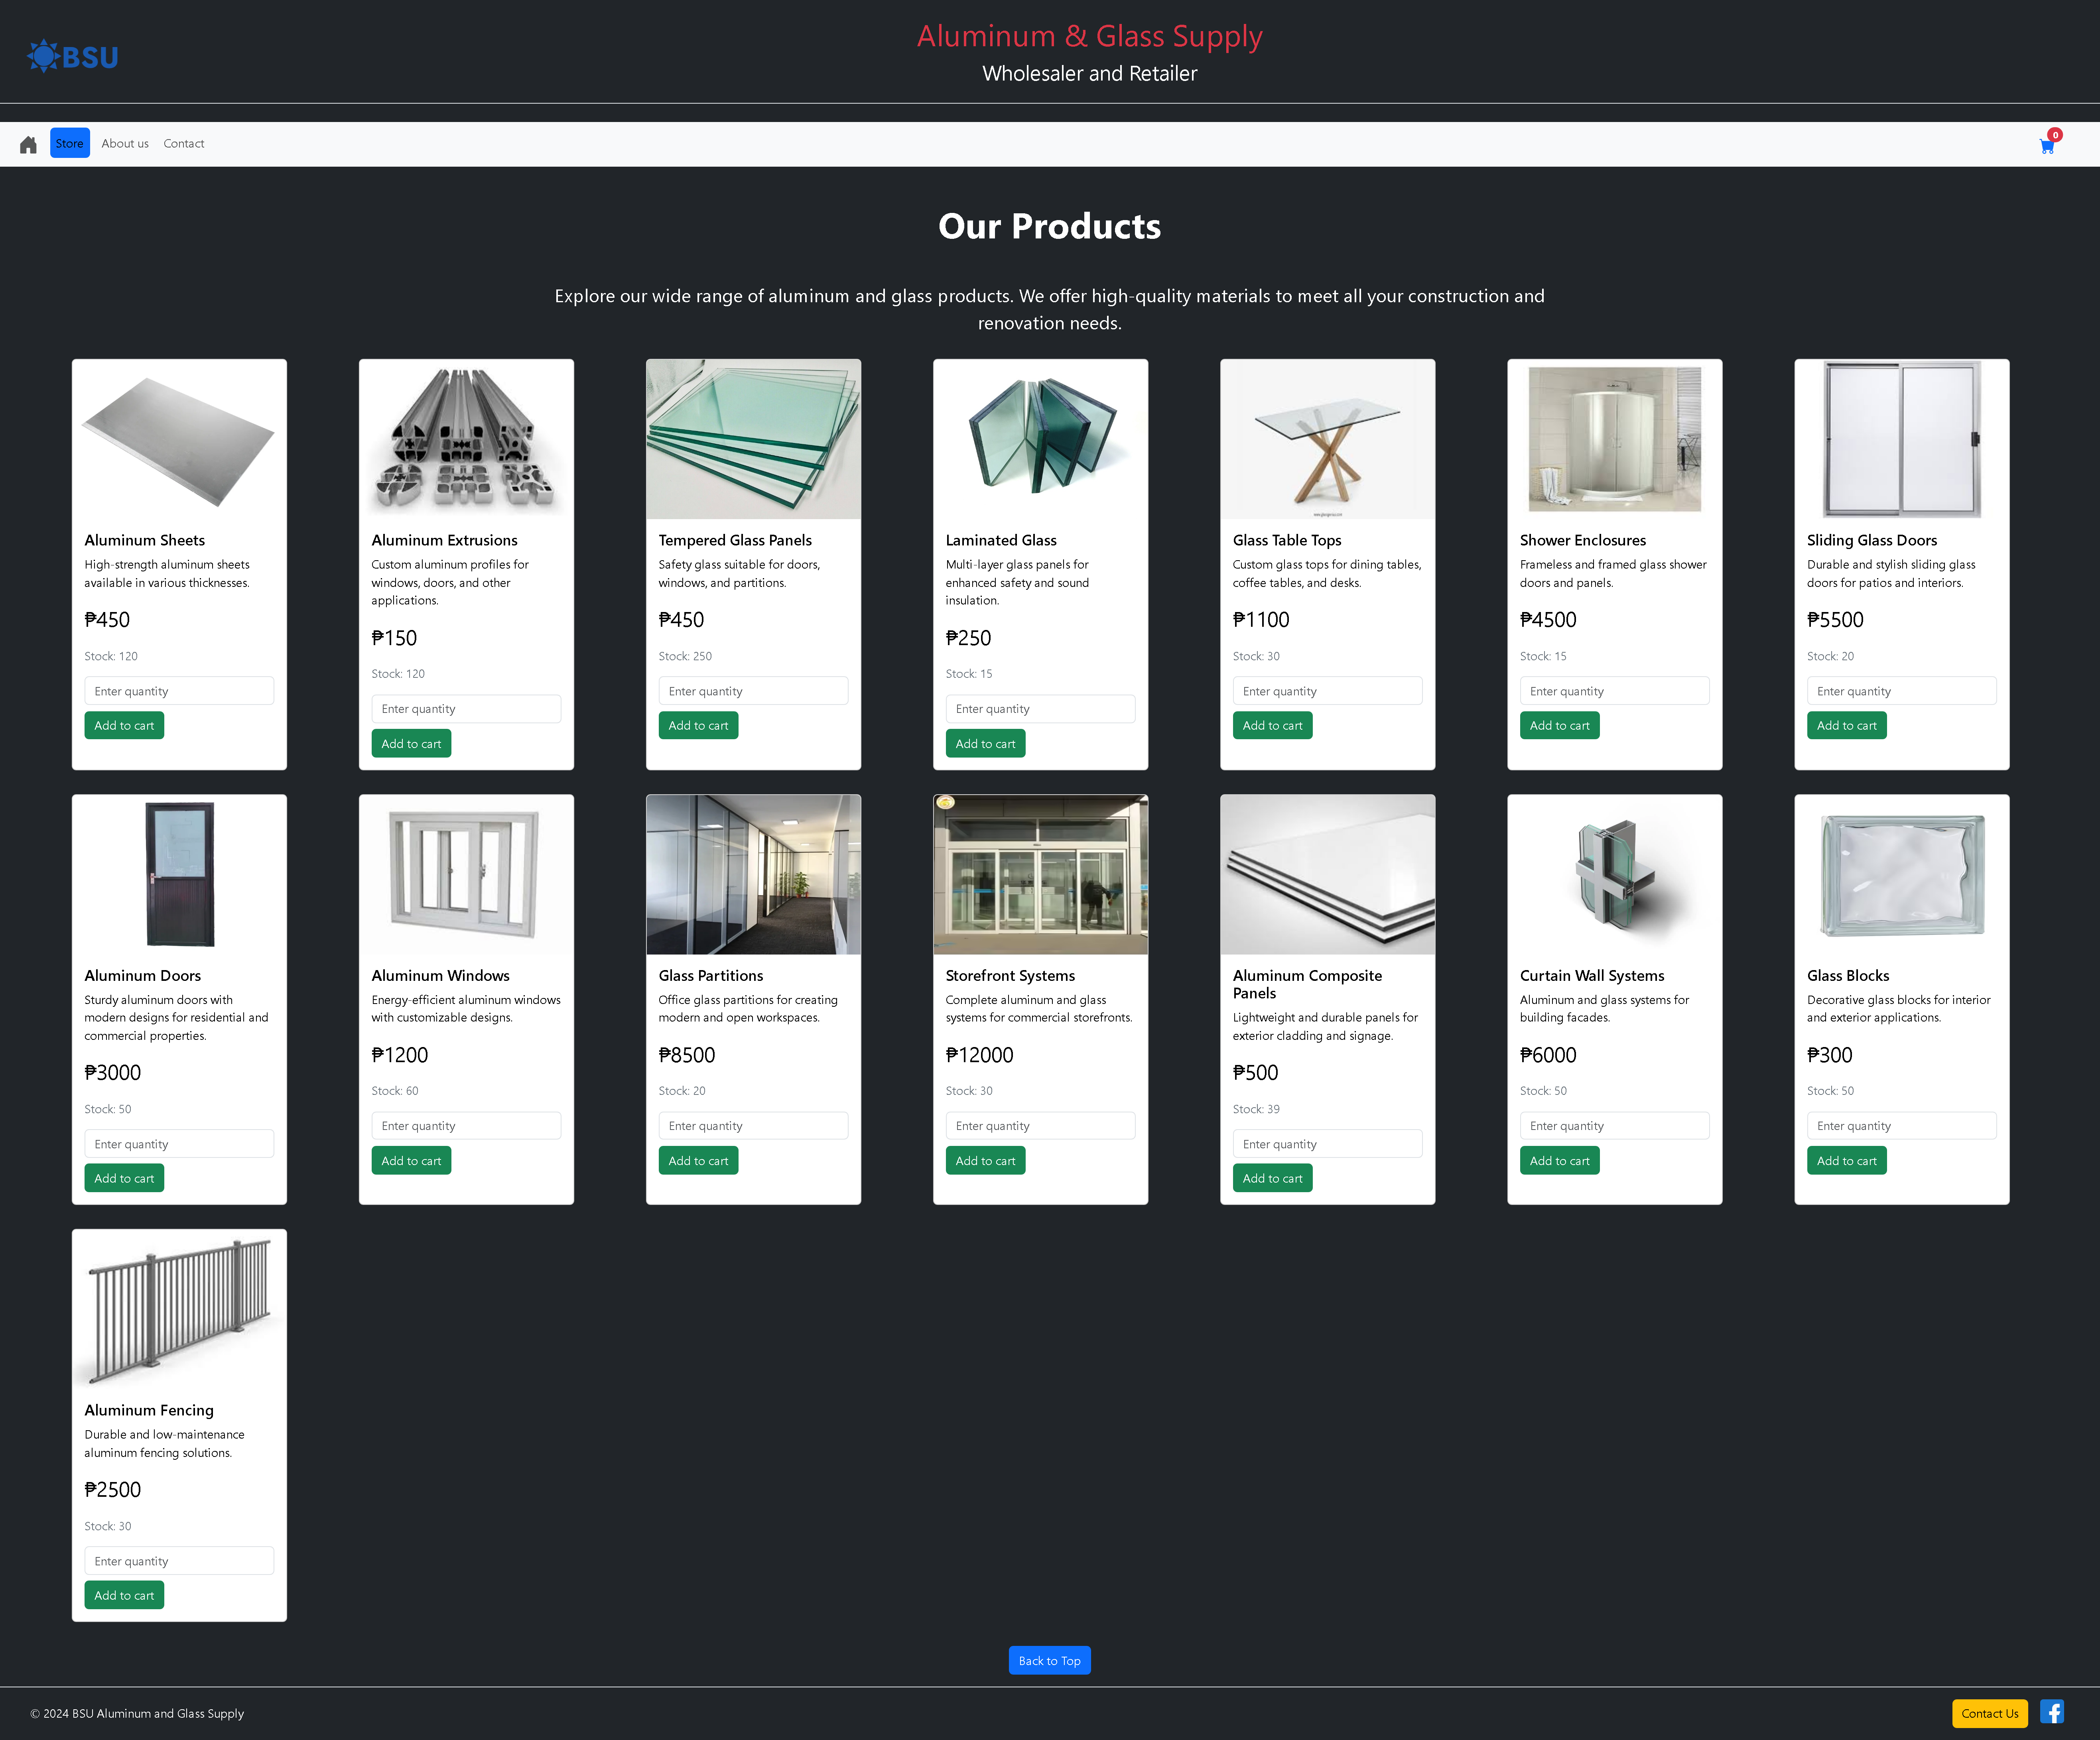Add Aluminum Fencing to cart
The width and height of the screenshot is (2100, 1740).
point(124,1595)
